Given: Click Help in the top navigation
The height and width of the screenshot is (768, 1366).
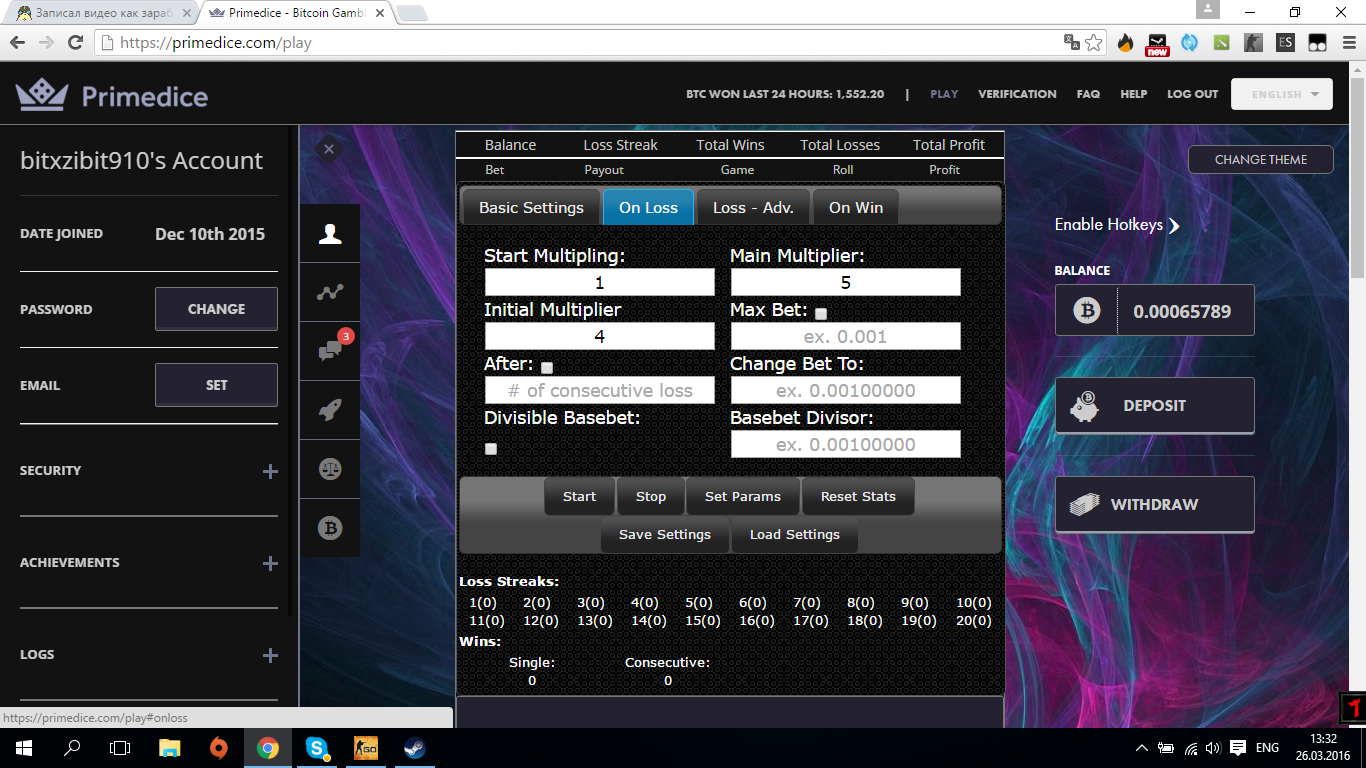Looking at the screenshot, I should 1134,94.
